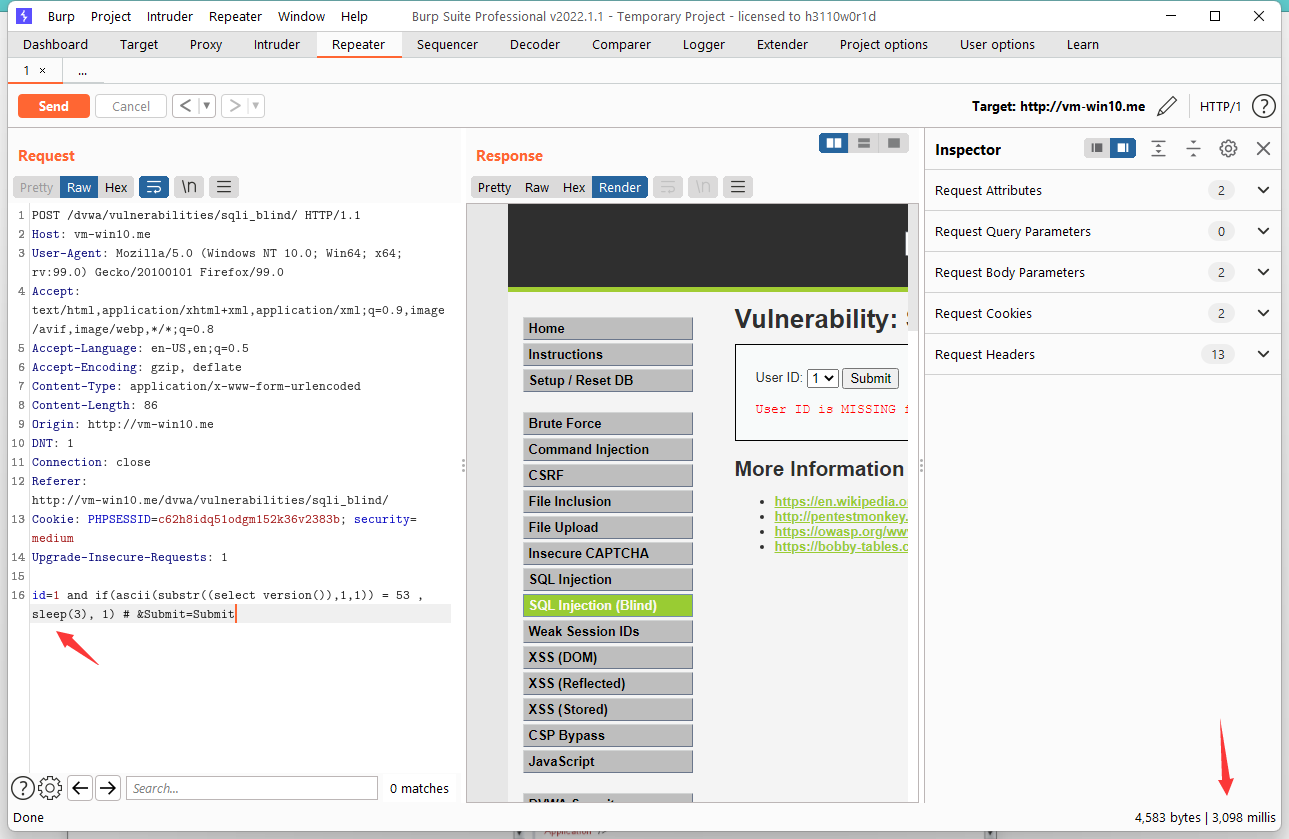Select top-bottom request/response layout icon
Viewport: 1289px width, 839px height.
pyautogui.click(x=864, y=143)
